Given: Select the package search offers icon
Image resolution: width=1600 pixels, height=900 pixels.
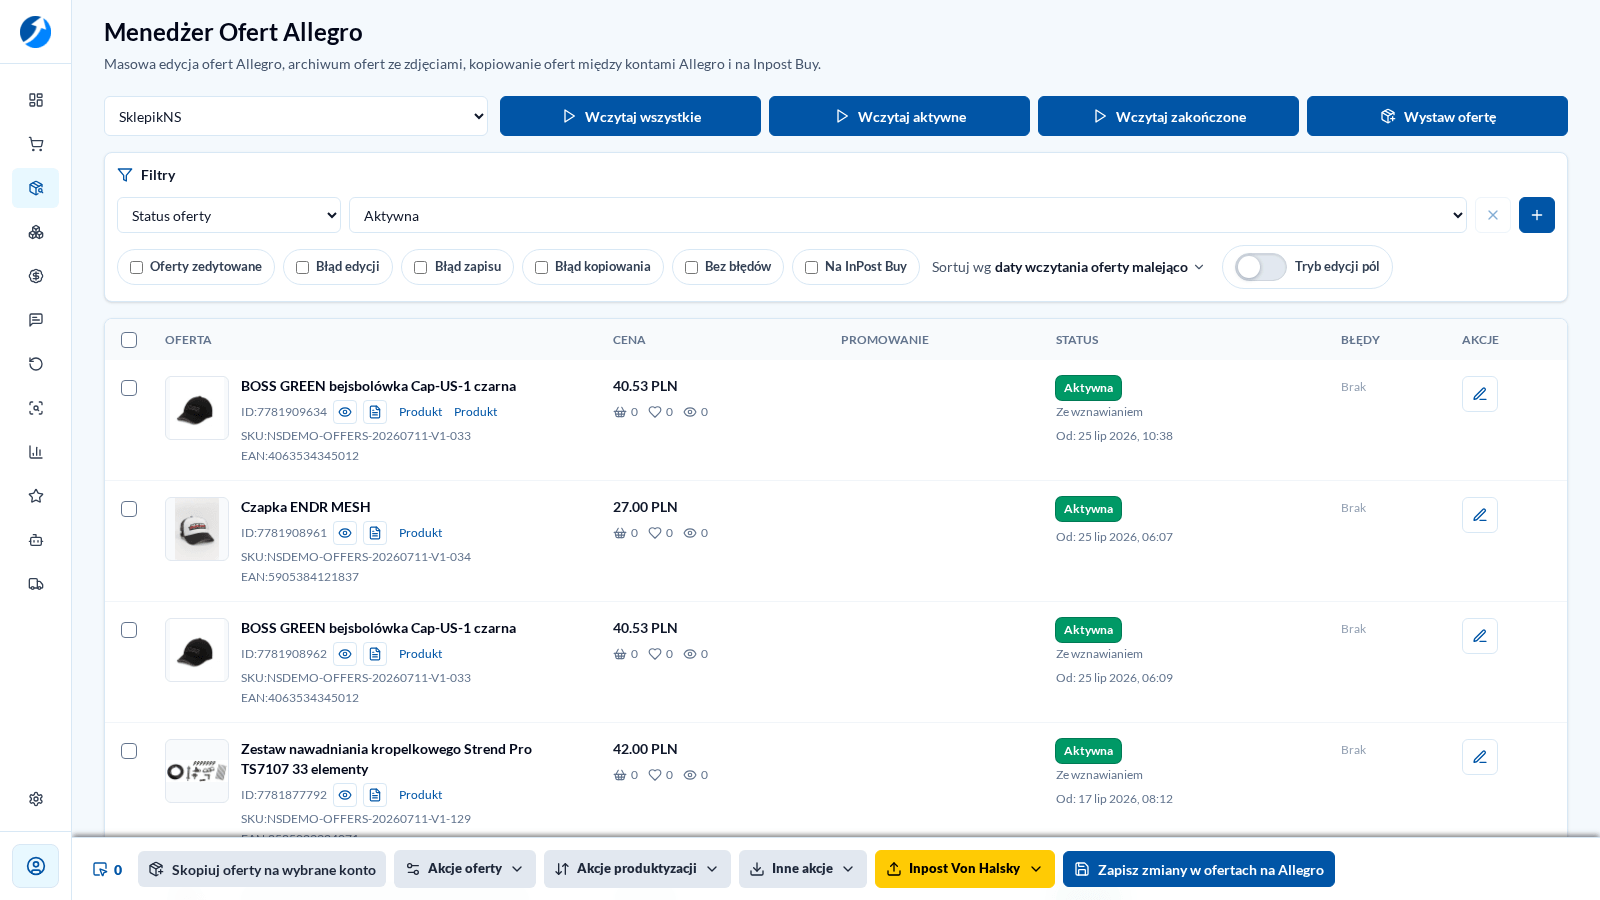Looking at the screenshot, I should [36, 188].
